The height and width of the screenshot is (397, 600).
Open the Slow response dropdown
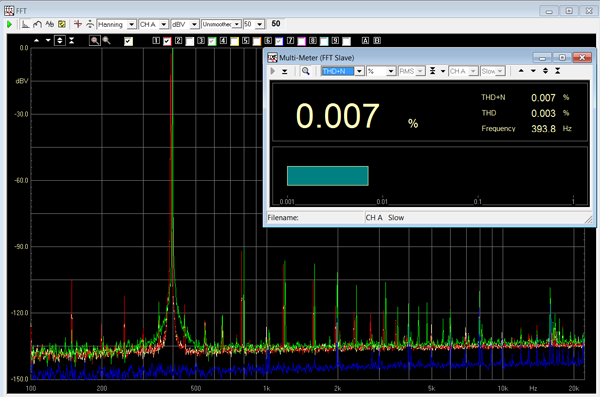click(500, 71)
